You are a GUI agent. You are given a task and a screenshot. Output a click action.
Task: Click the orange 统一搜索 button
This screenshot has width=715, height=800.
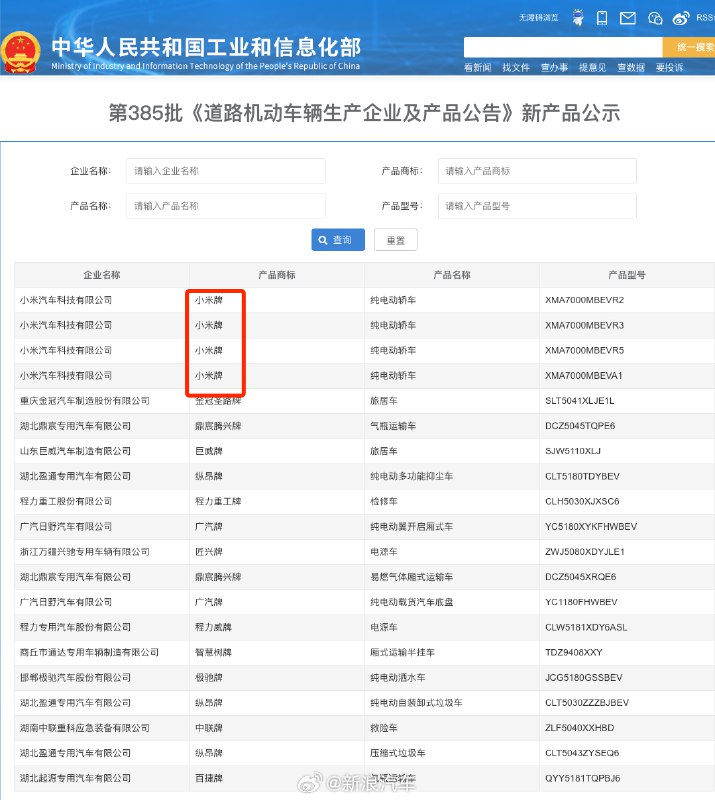(689, 47)
